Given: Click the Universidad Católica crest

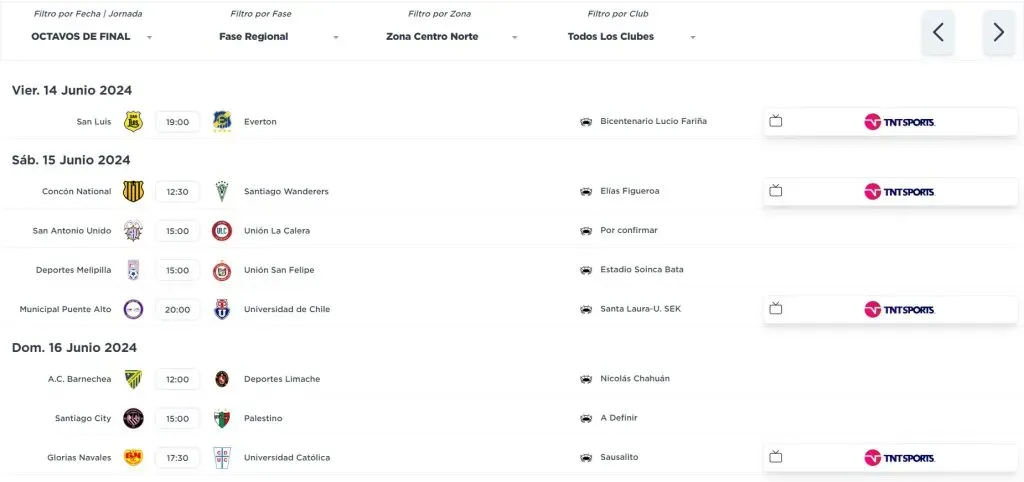Looking at the screenshot, I should point(222,457).
